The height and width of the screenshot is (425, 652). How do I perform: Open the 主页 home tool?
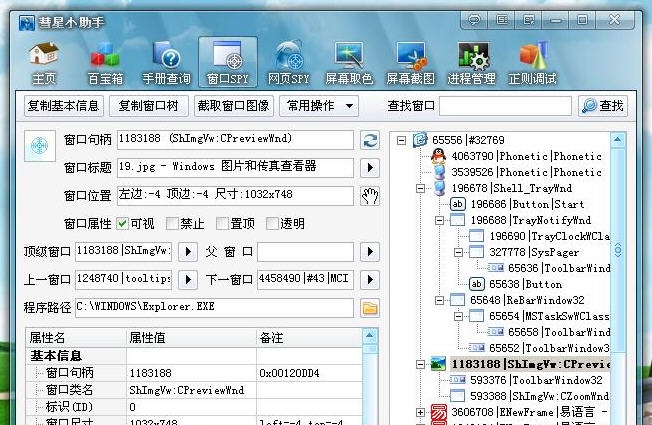coord(44,63)
